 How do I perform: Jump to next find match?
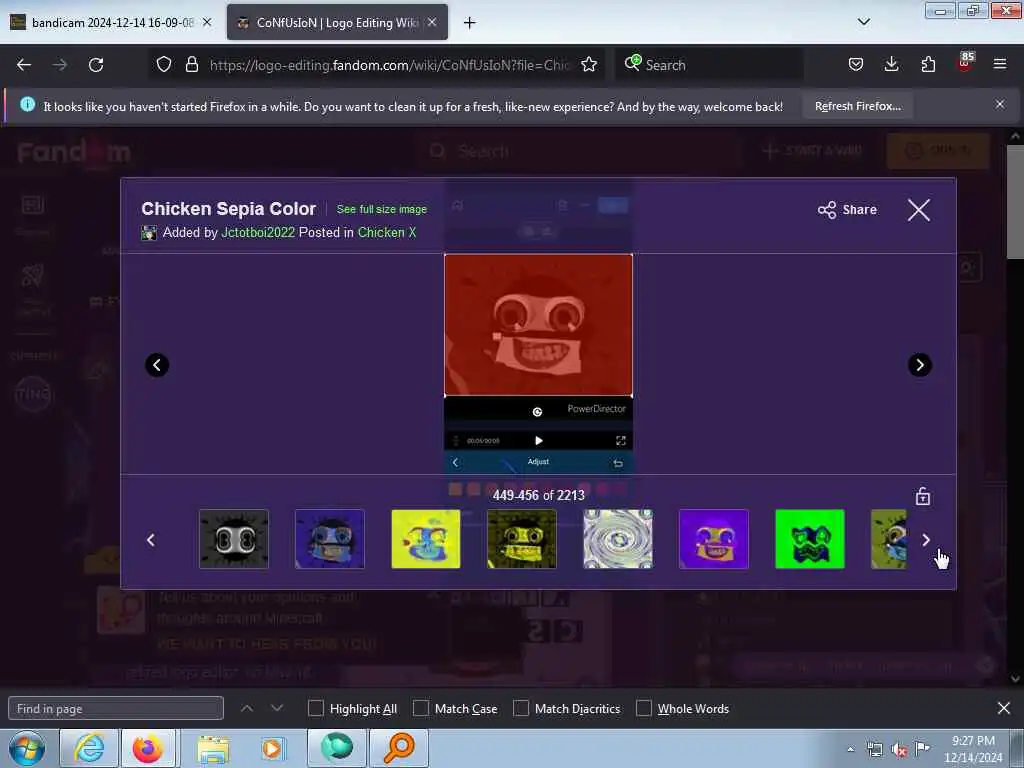277,708
